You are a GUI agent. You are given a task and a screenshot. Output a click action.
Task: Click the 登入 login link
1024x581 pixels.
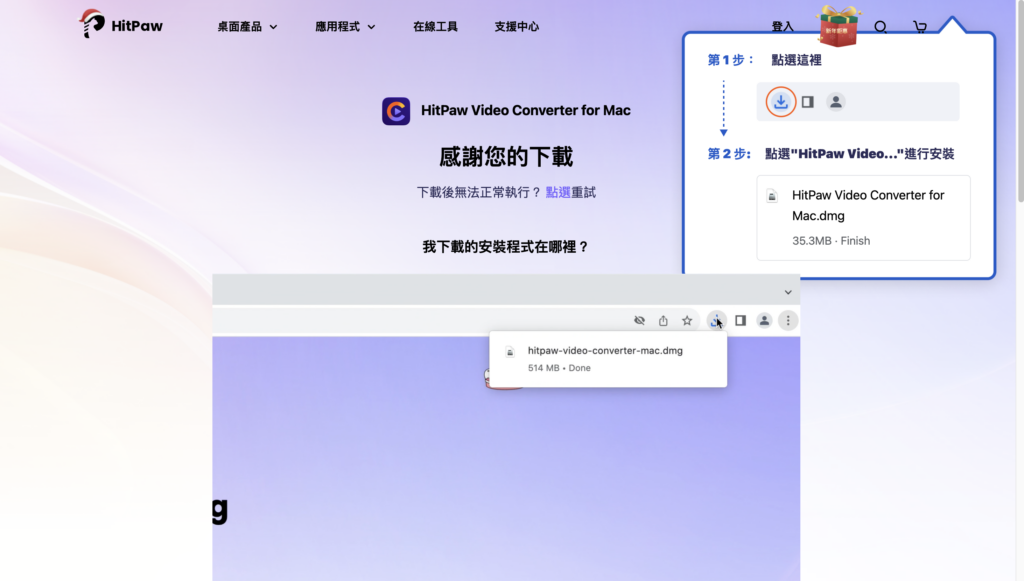pos(782,27)
